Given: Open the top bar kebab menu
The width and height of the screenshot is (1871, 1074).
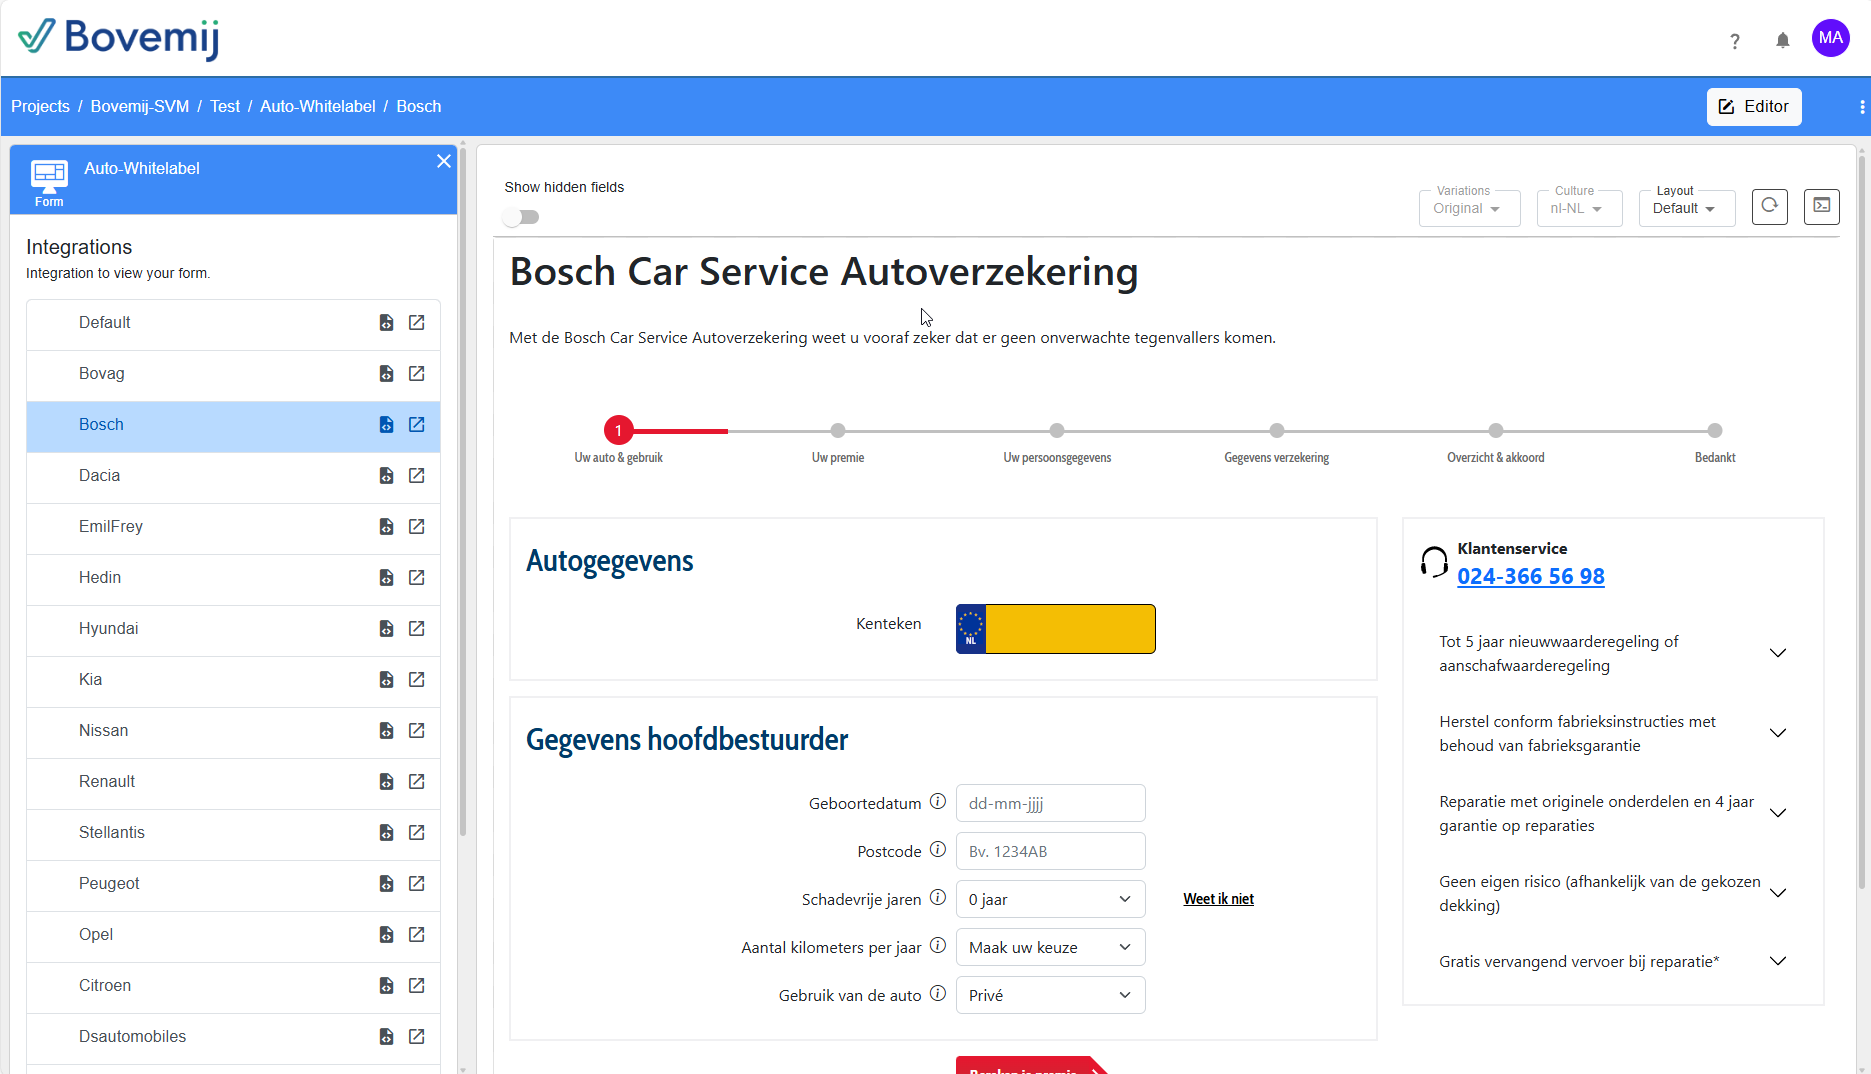Looking at the screenshot, I should pyautogui.click(x=1862, y=107).
